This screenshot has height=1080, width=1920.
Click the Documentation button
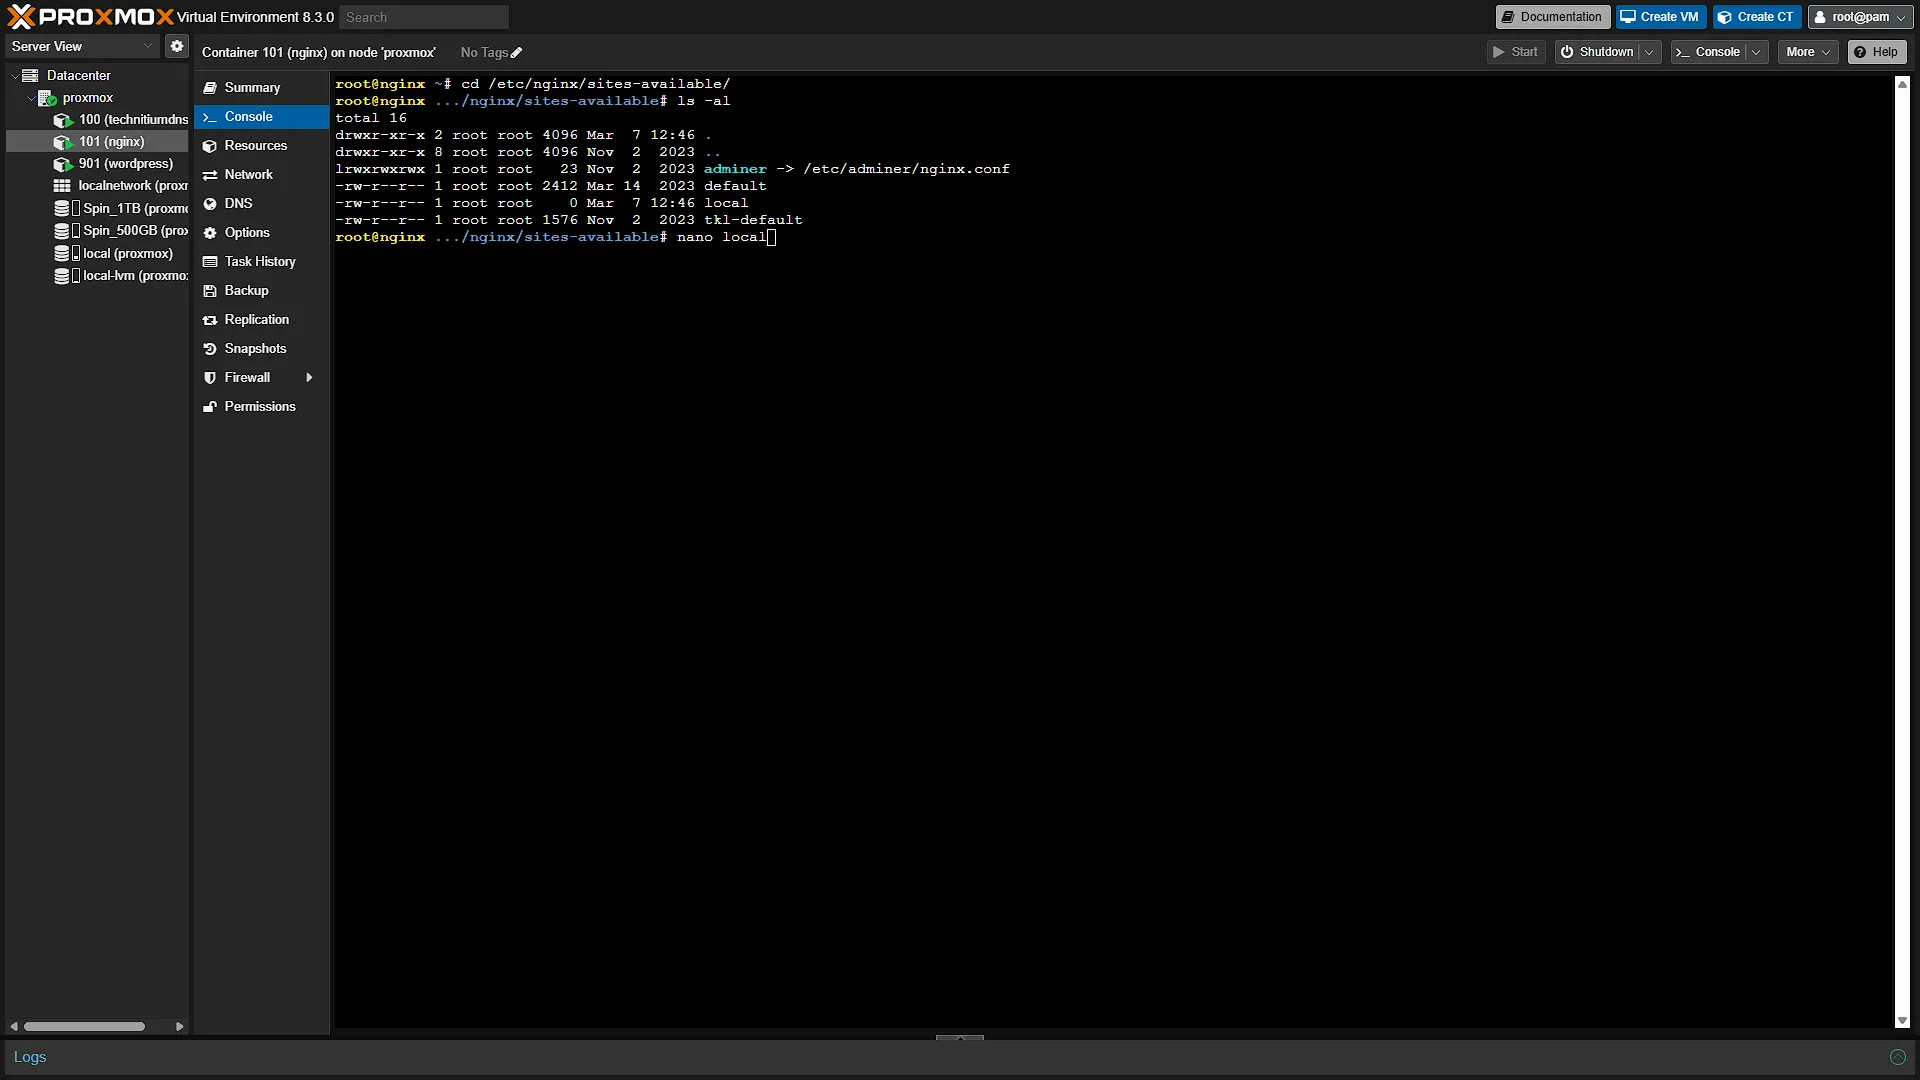pyautogui.click(x=1552, y=17)
